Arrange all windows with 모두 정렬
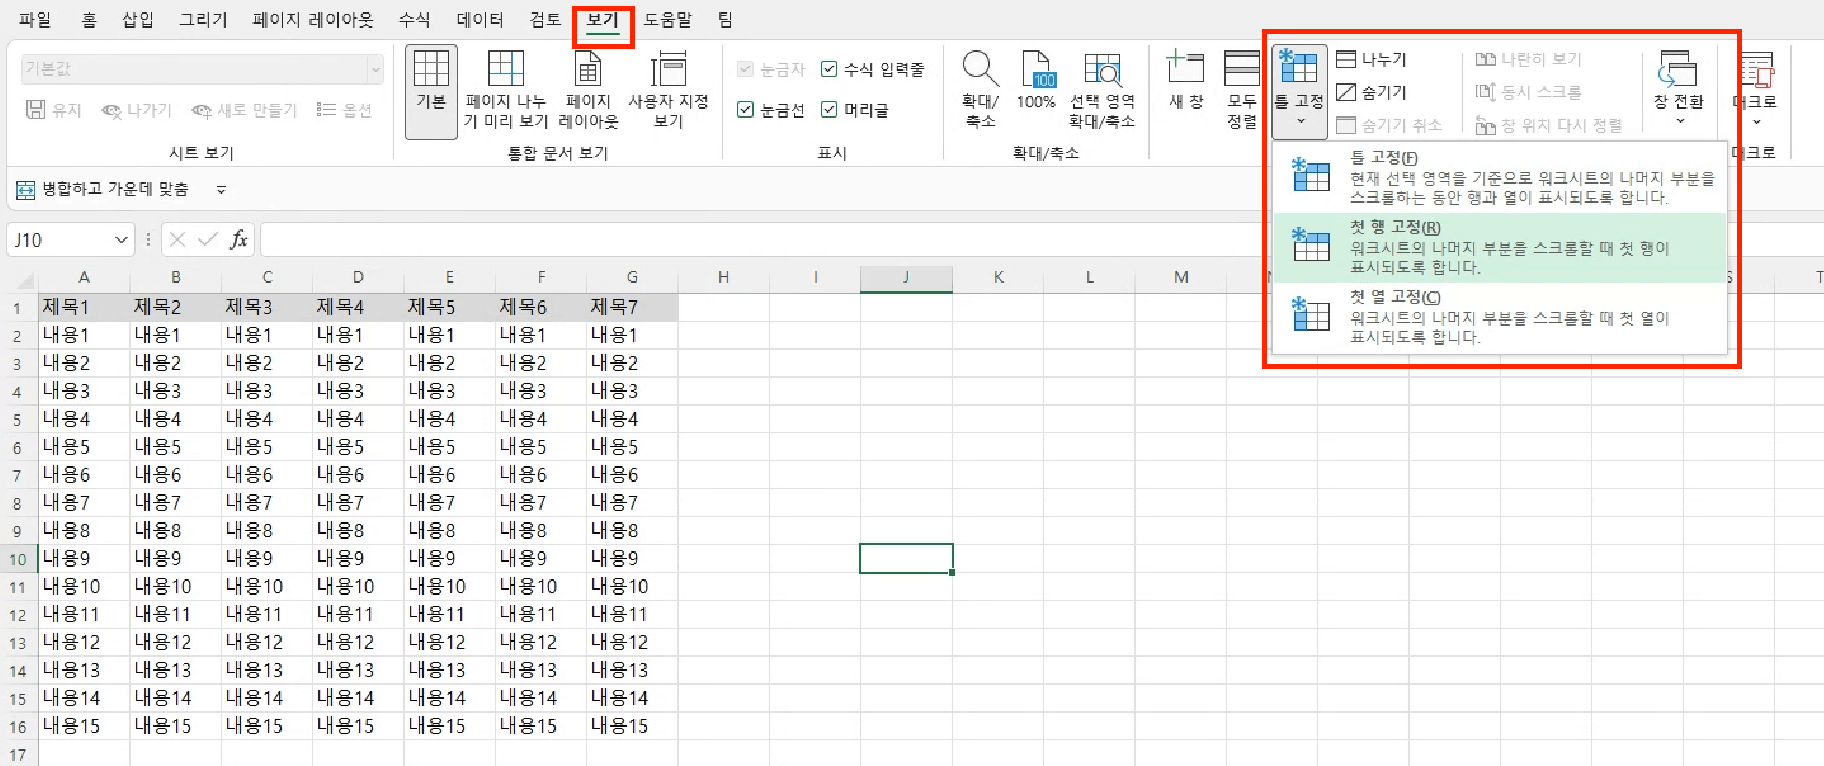This screenshot has width=1824, height=766. pyautogui.click(x=1242, y=90)
